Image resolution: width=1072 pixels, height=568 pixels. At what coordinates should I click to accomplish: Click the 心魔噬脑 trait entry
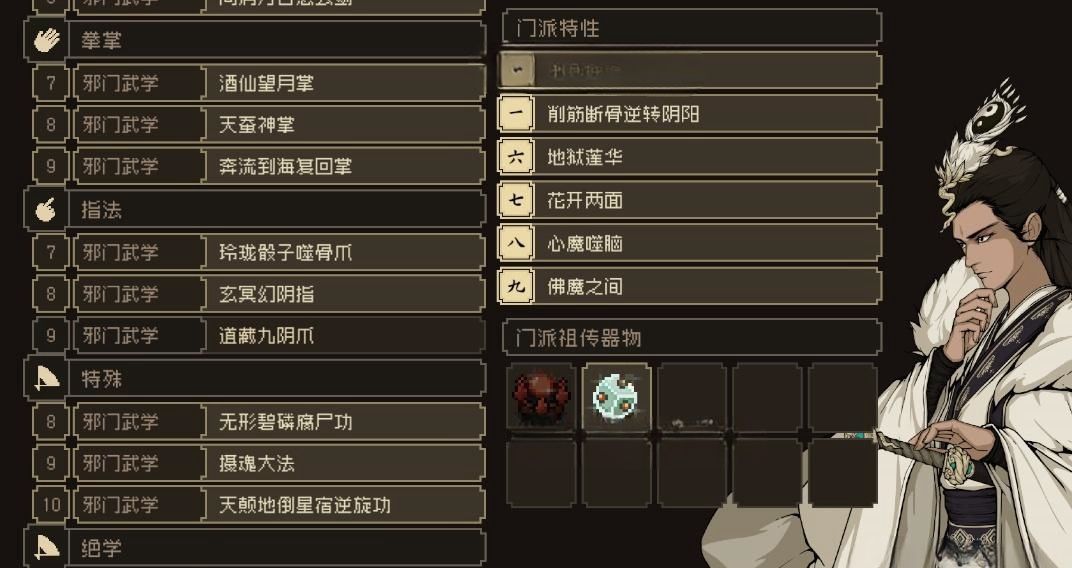pyautogui.click(x=691, y=243)
